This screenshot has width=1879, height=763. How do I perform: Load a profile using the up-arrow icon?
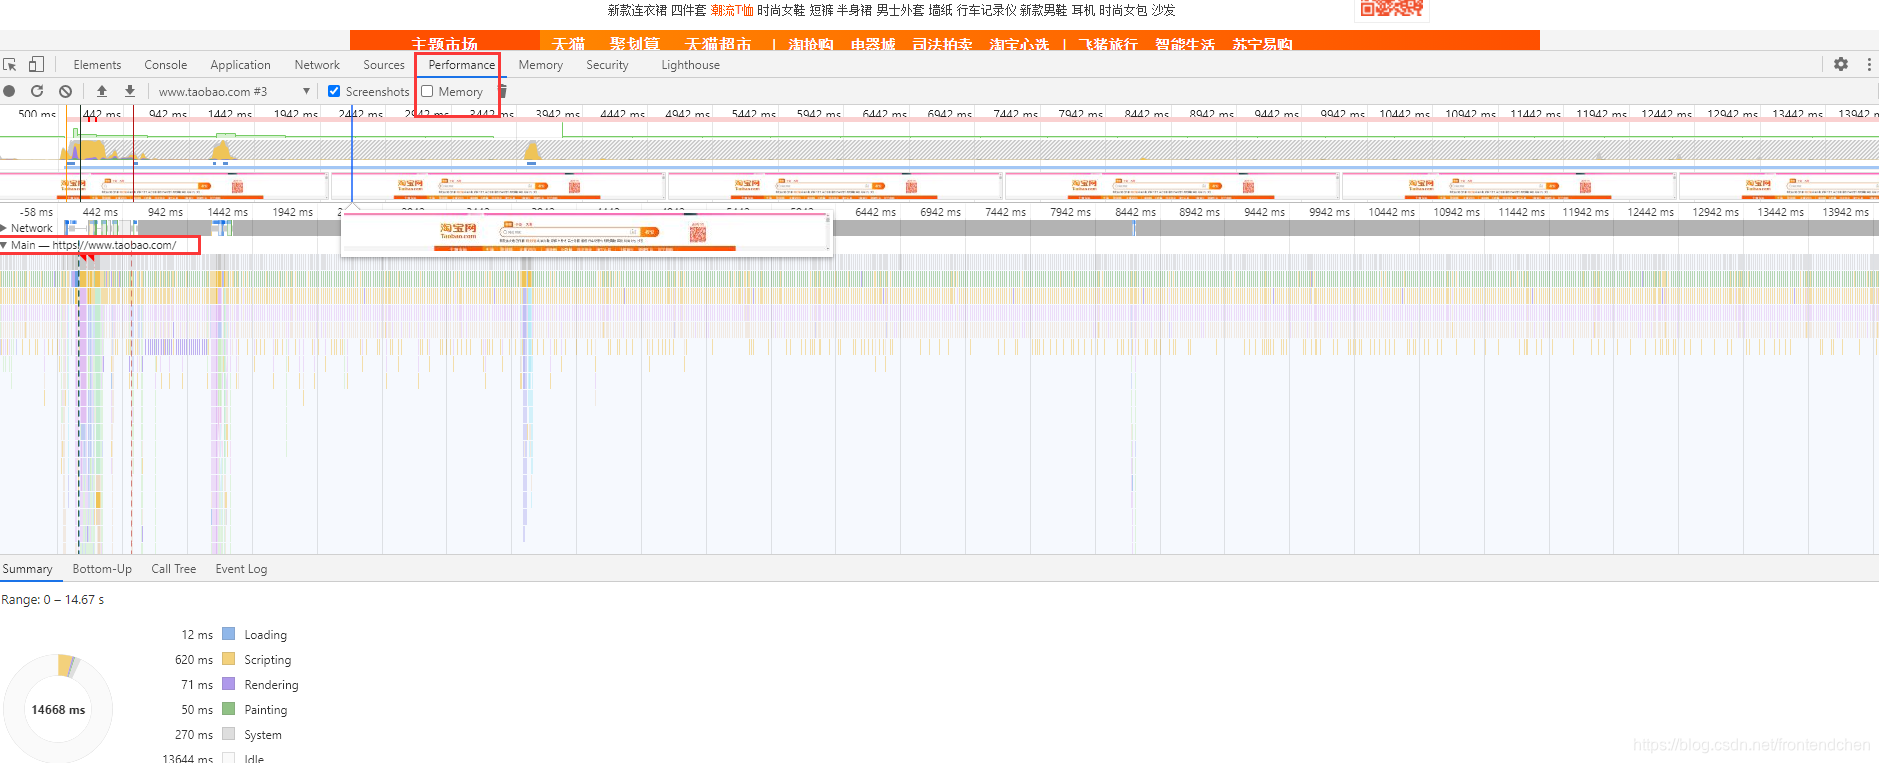tap(101, 91)
